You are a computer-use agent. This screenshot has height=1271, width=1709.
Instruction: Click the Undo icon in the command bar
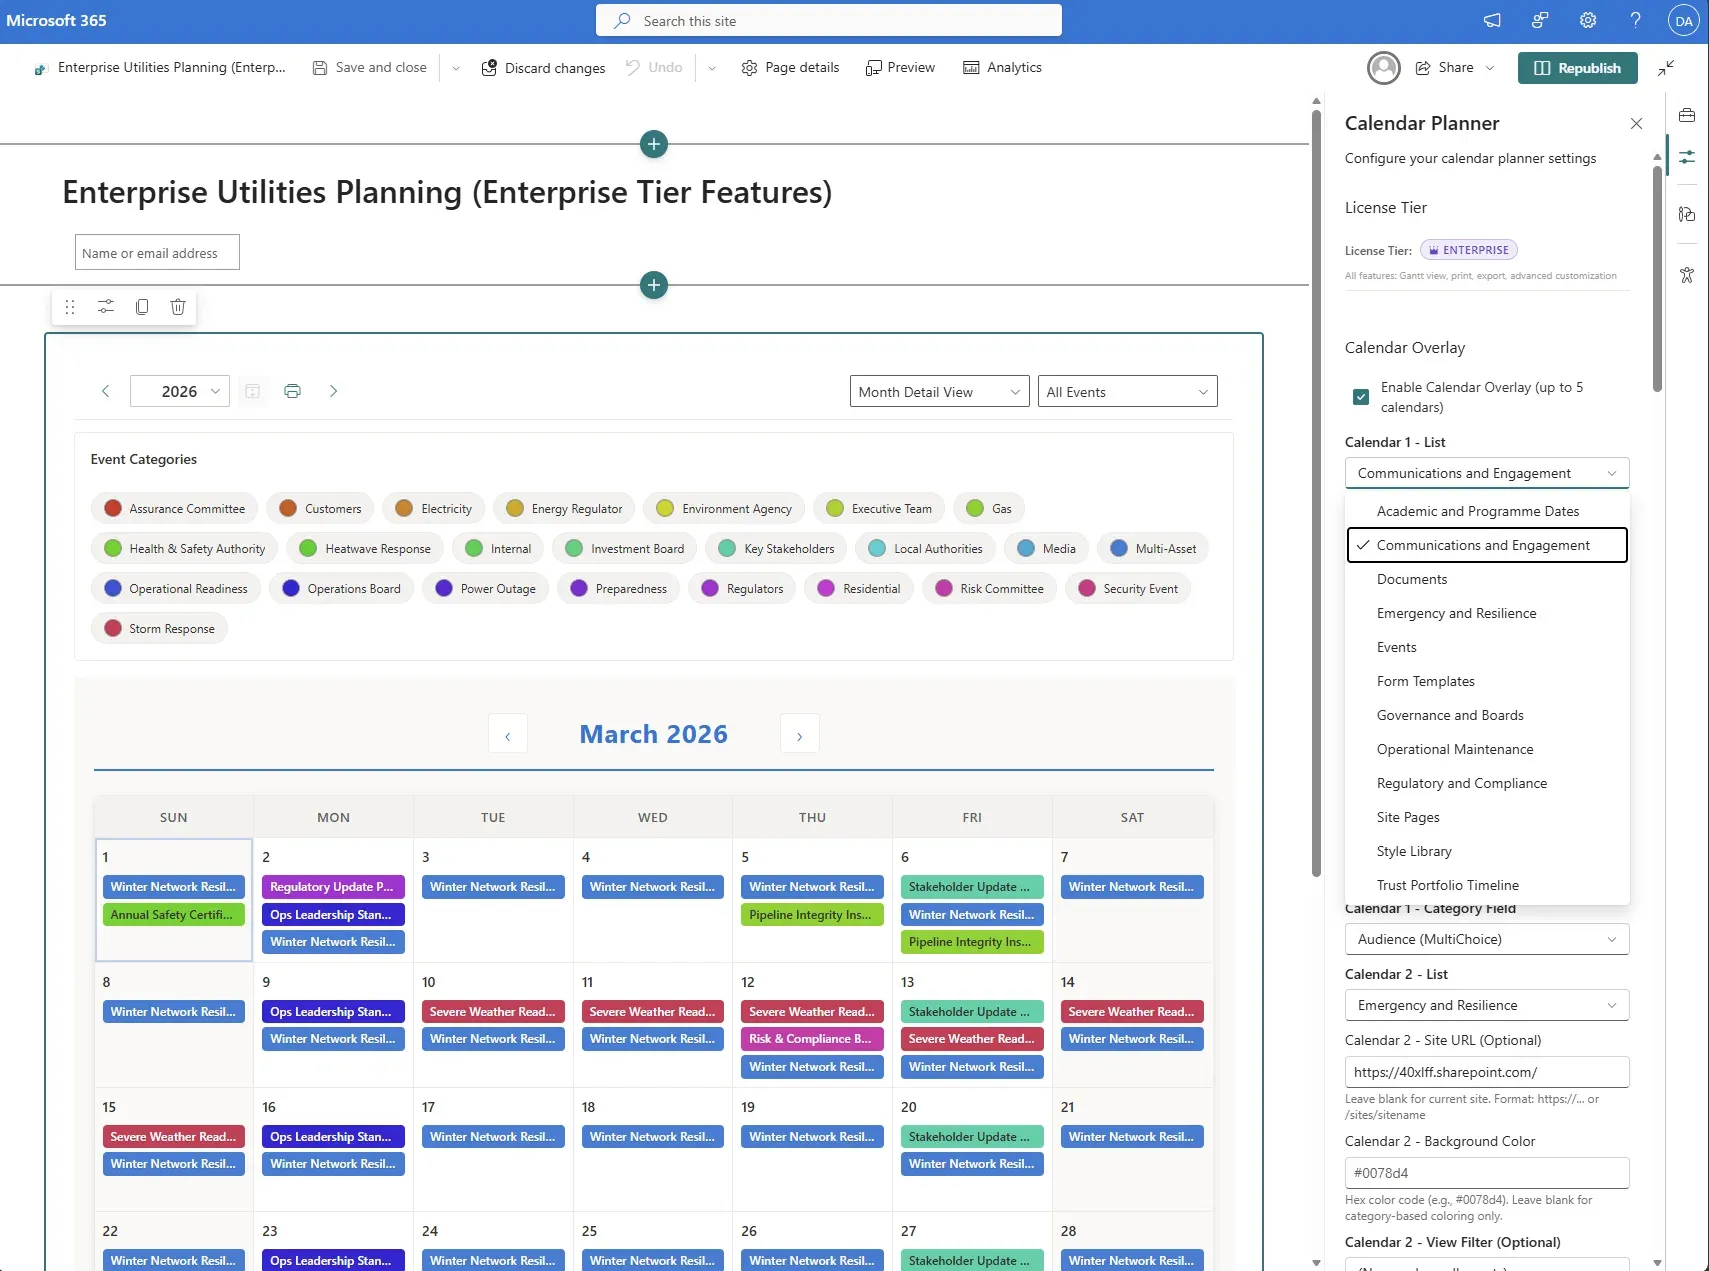(x=653, y=67)
